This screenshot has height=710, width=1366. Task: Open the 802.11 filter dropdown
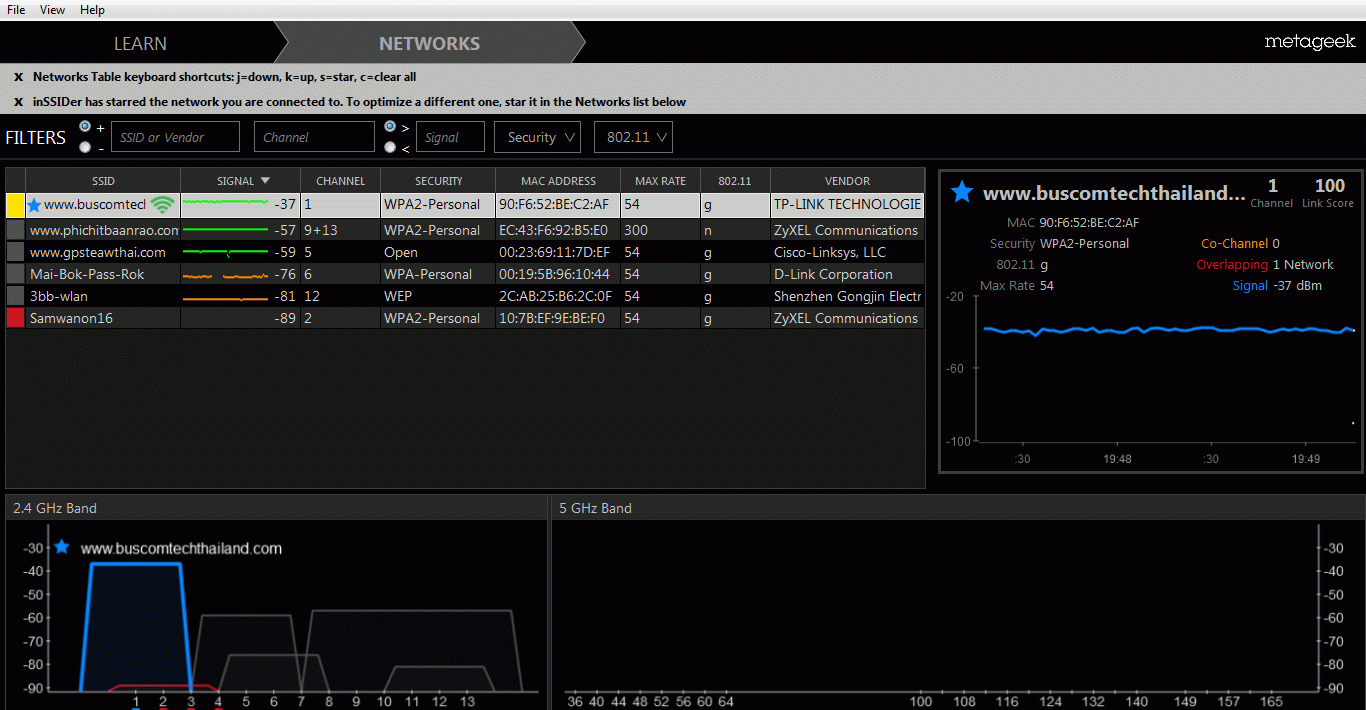633,137
